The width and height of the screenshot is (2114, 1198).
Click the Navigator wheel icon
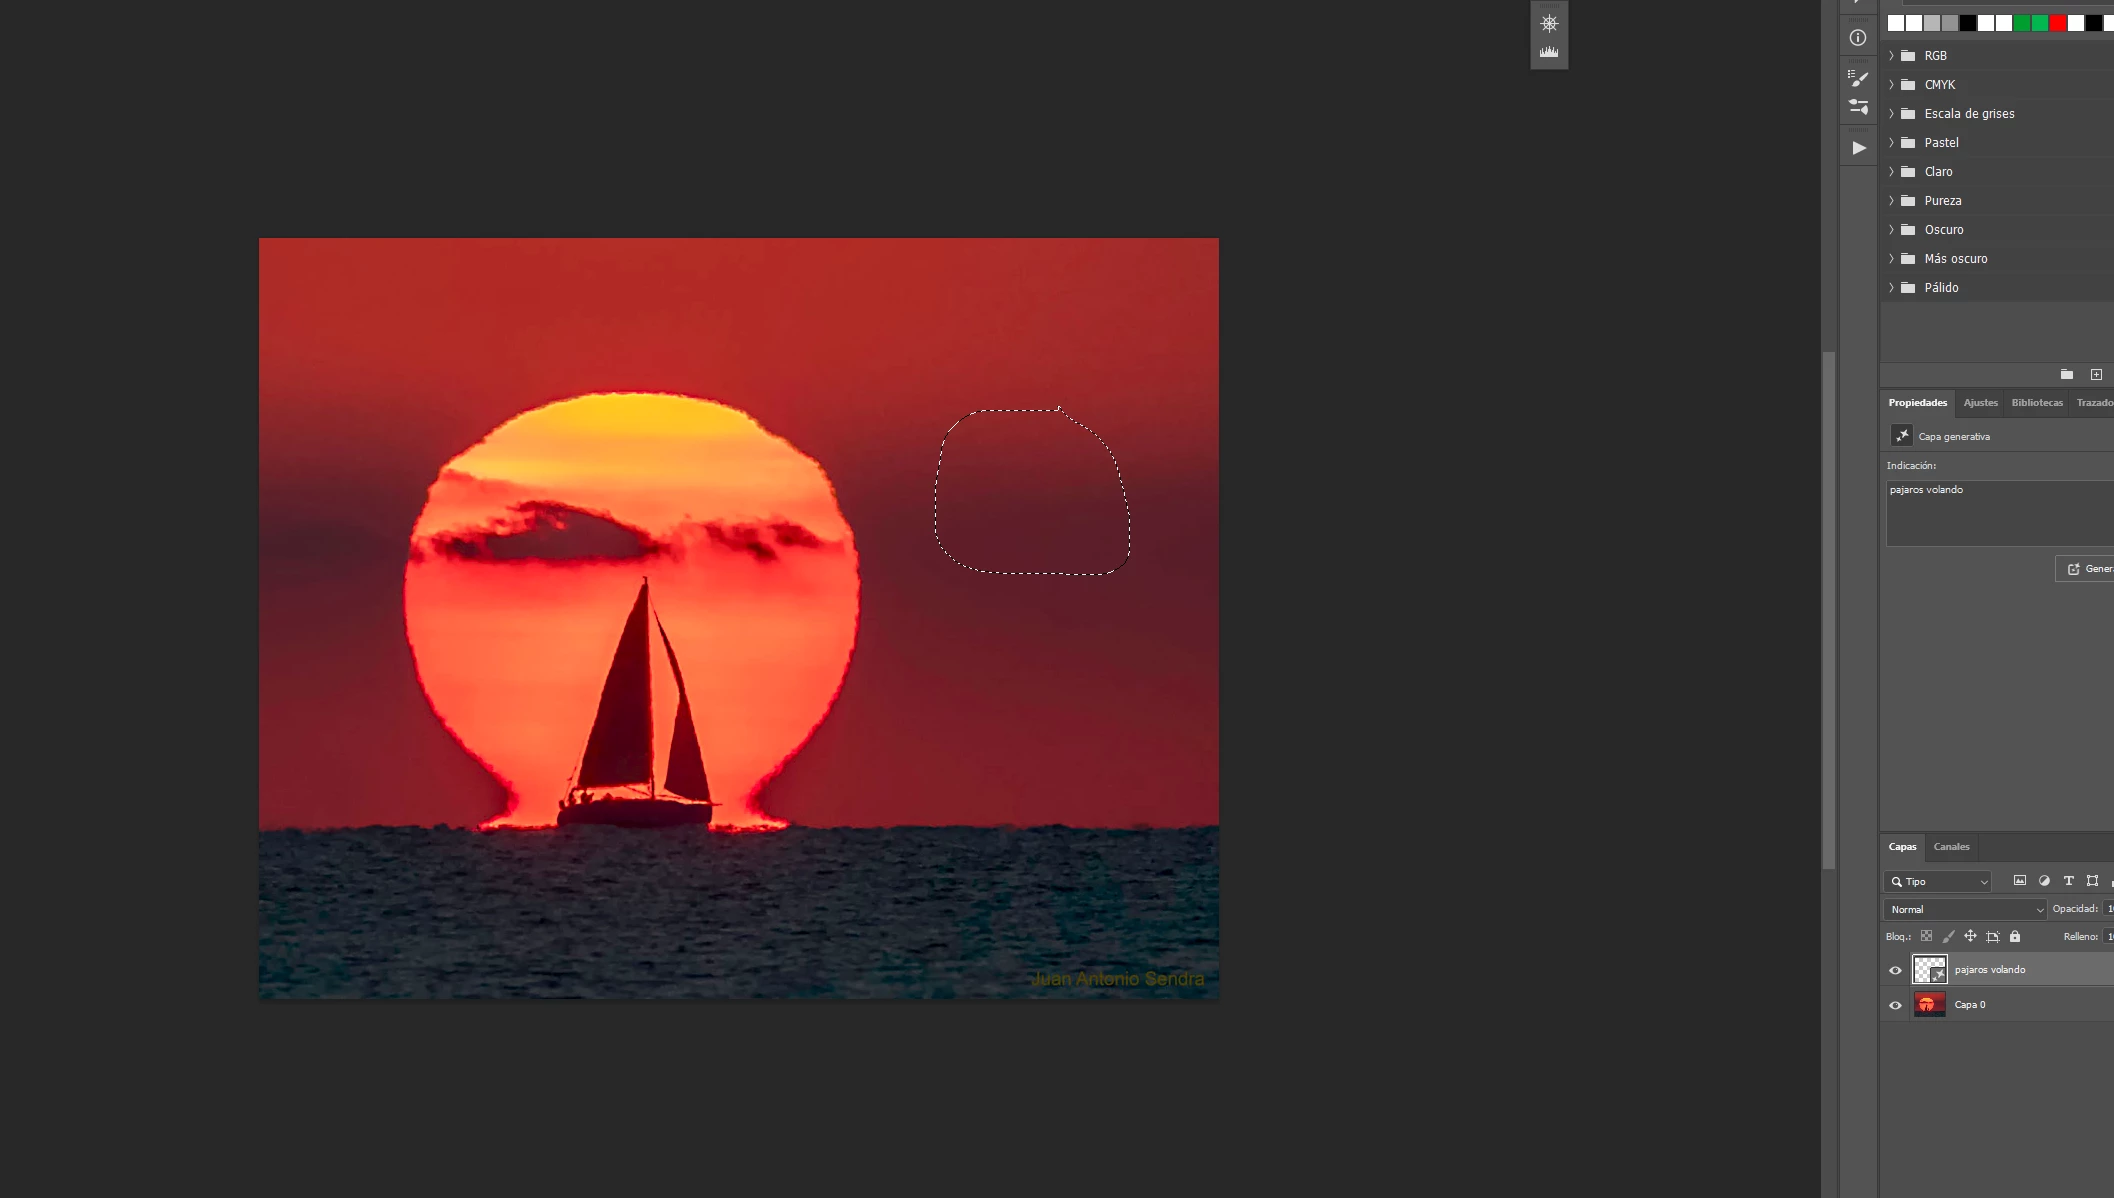pos(1549,23)
